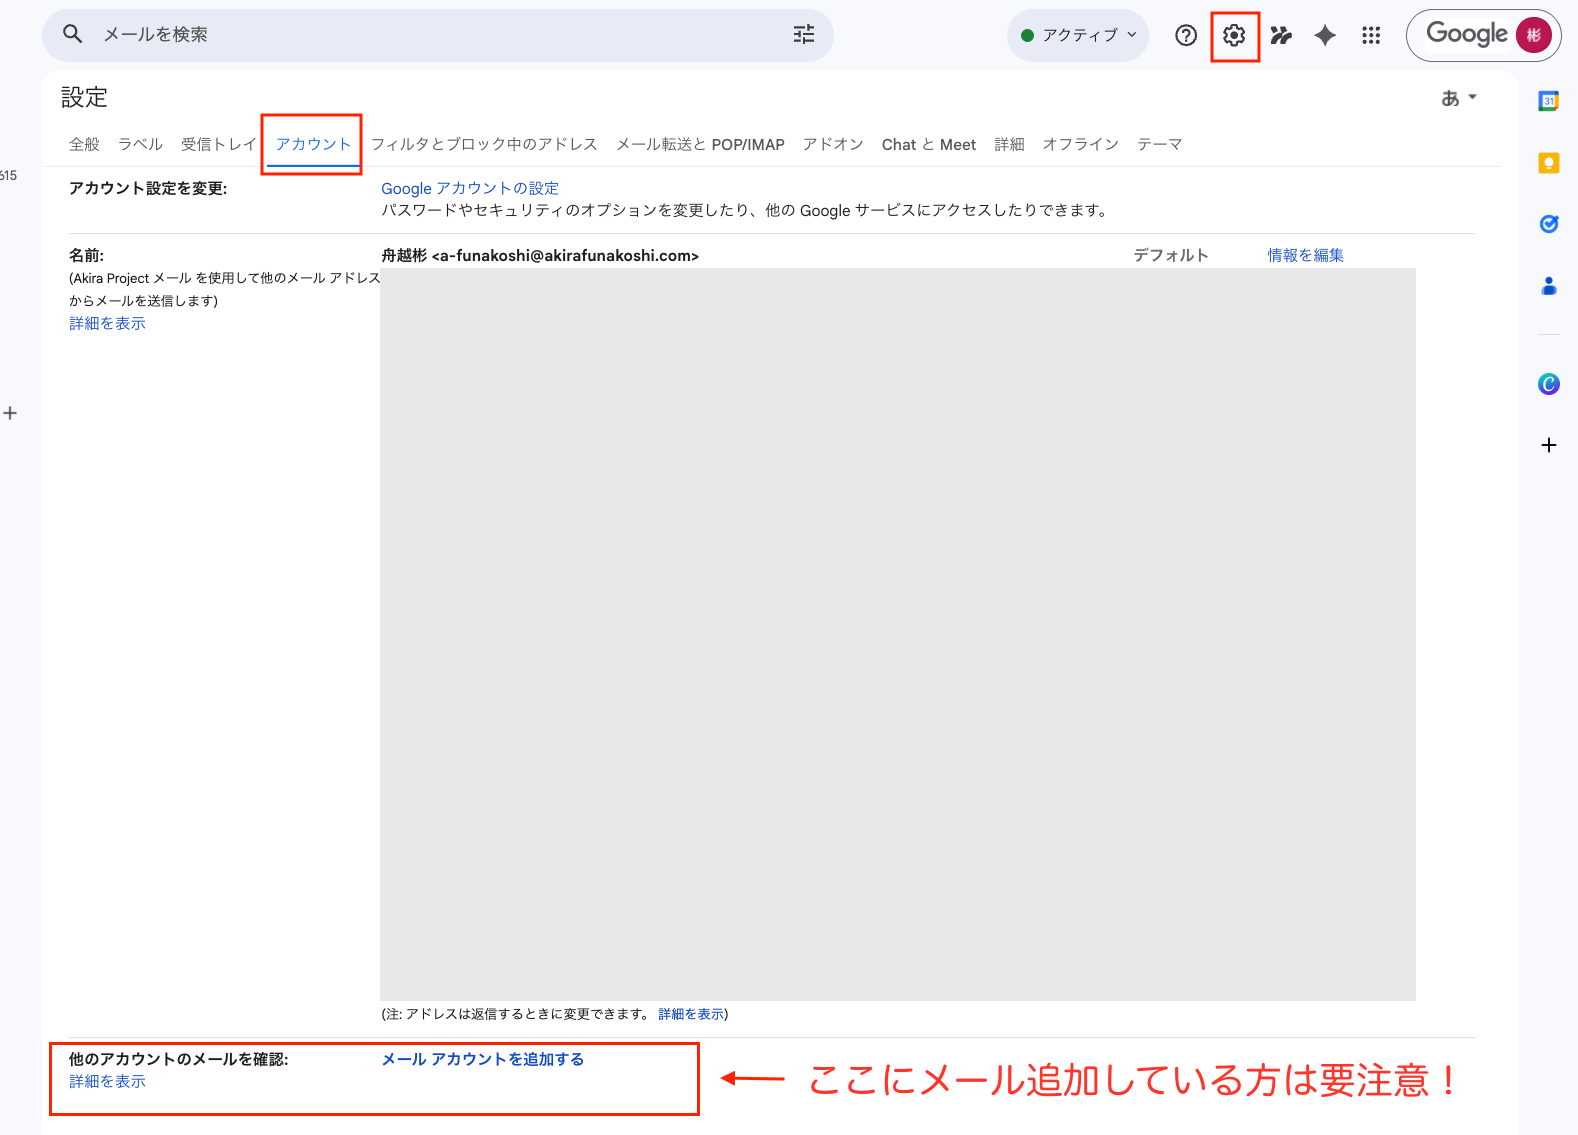
Task: Switch to the 詳細 tab
Action: click(1010, 144)
